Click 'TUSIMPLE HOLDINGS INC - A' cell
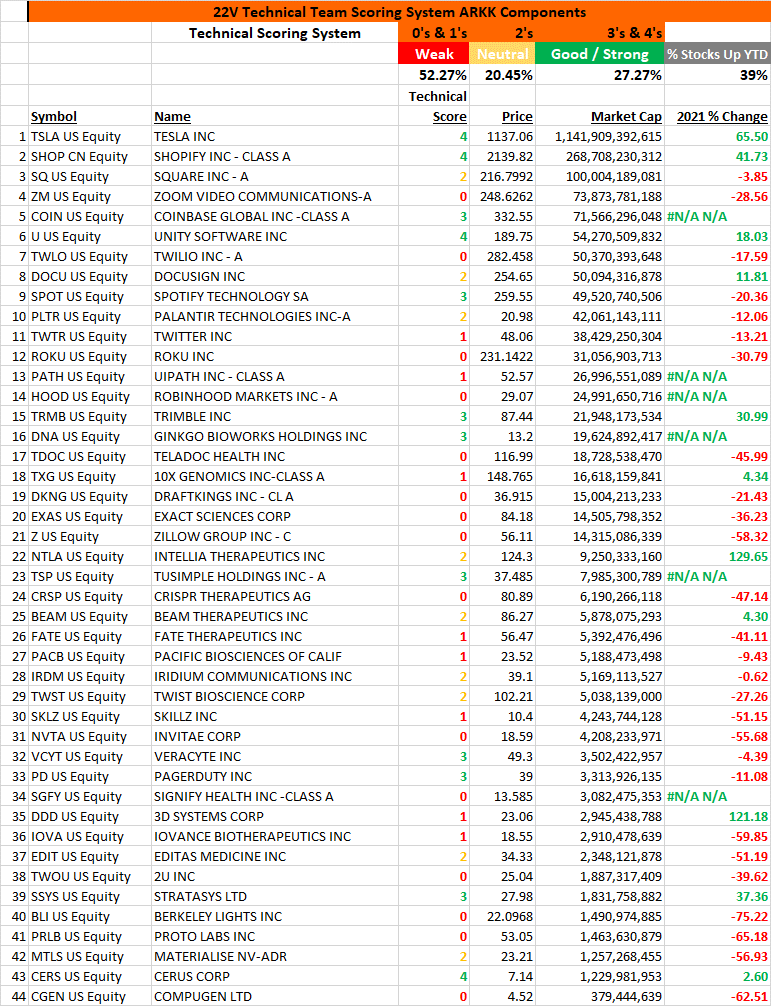This screenshot has height=1006, width=771. coord(275,576)
